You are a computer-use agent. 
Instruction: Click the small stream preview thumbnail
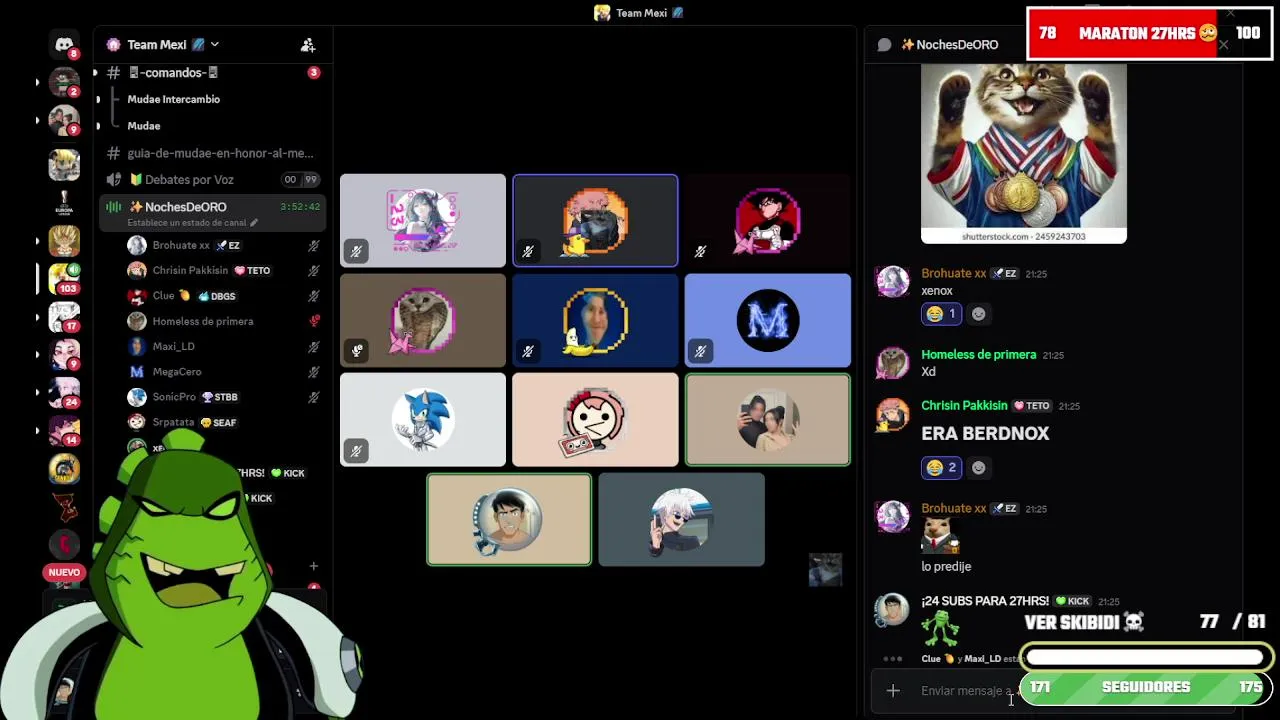825,570
